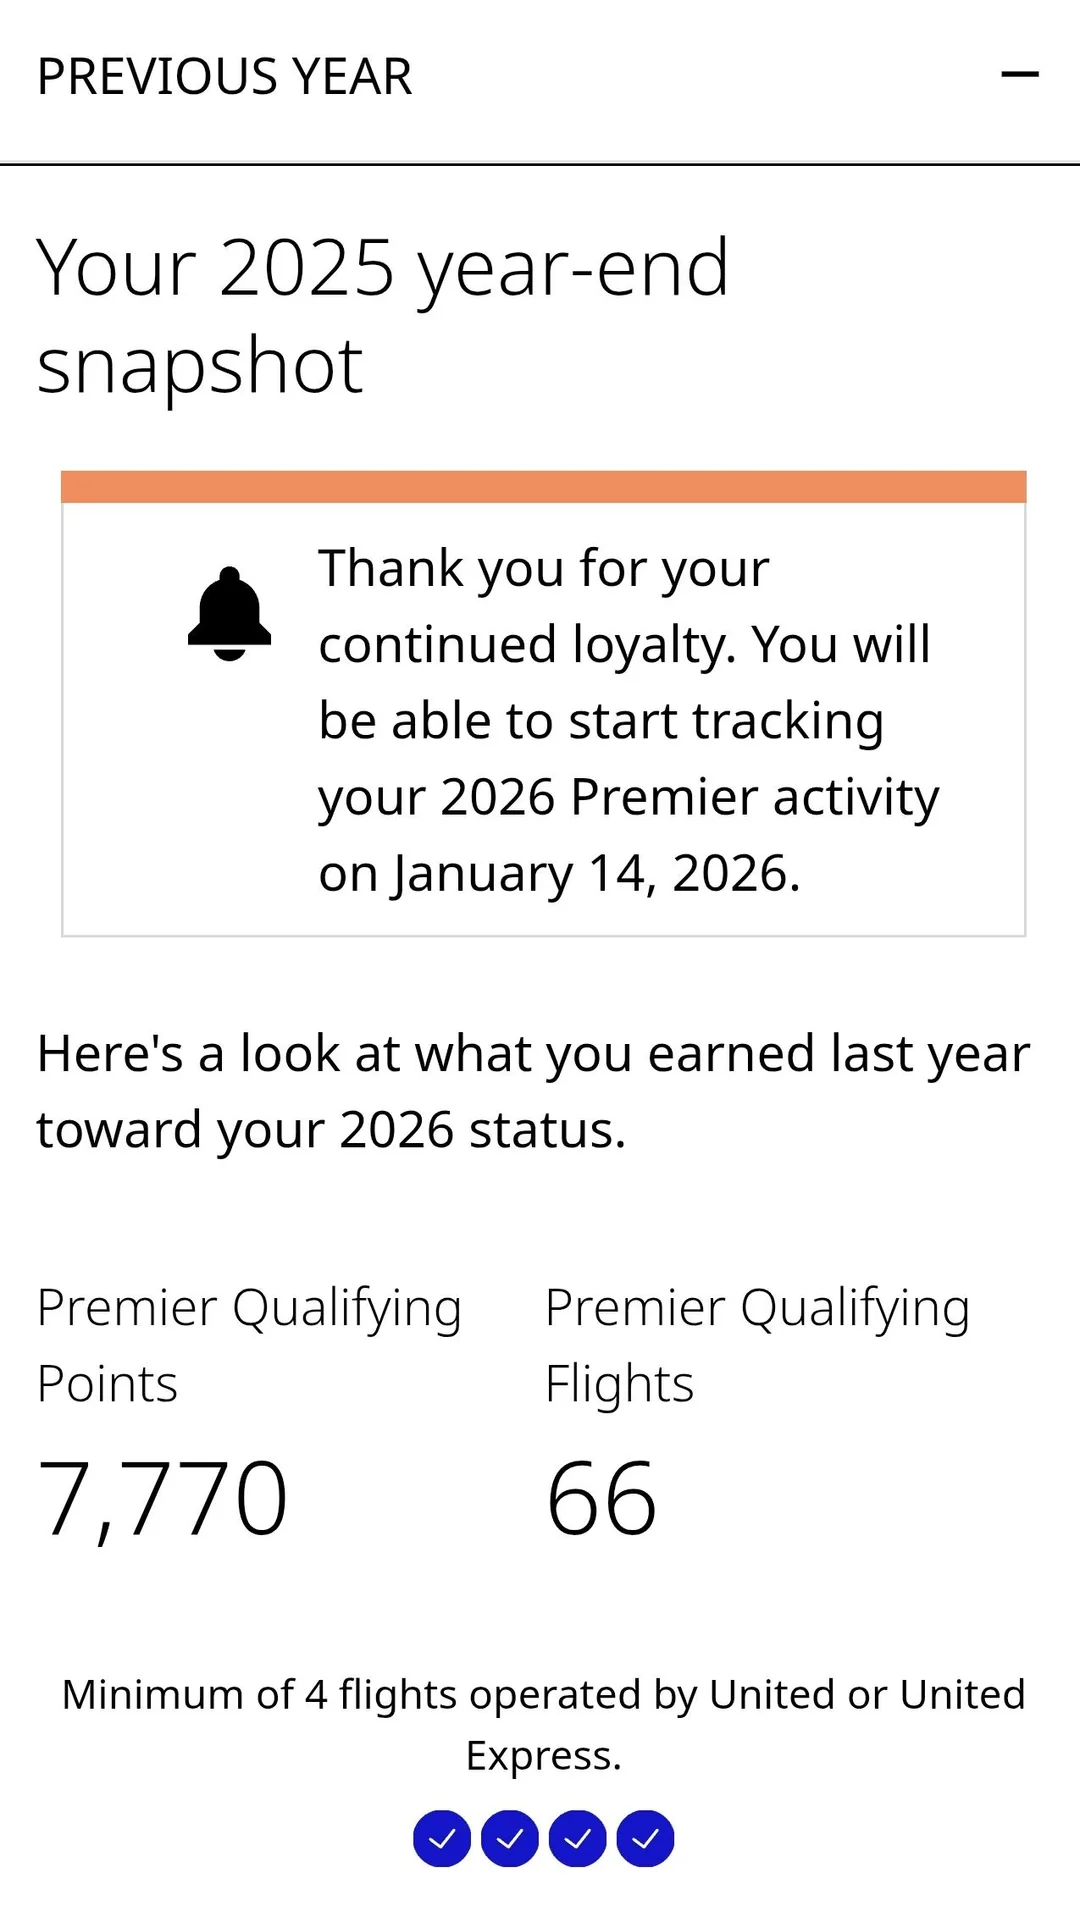The image size is (1080, 1928).
Task: Click the "toward your 2026 status" text
Action: tap(331, 1130)
